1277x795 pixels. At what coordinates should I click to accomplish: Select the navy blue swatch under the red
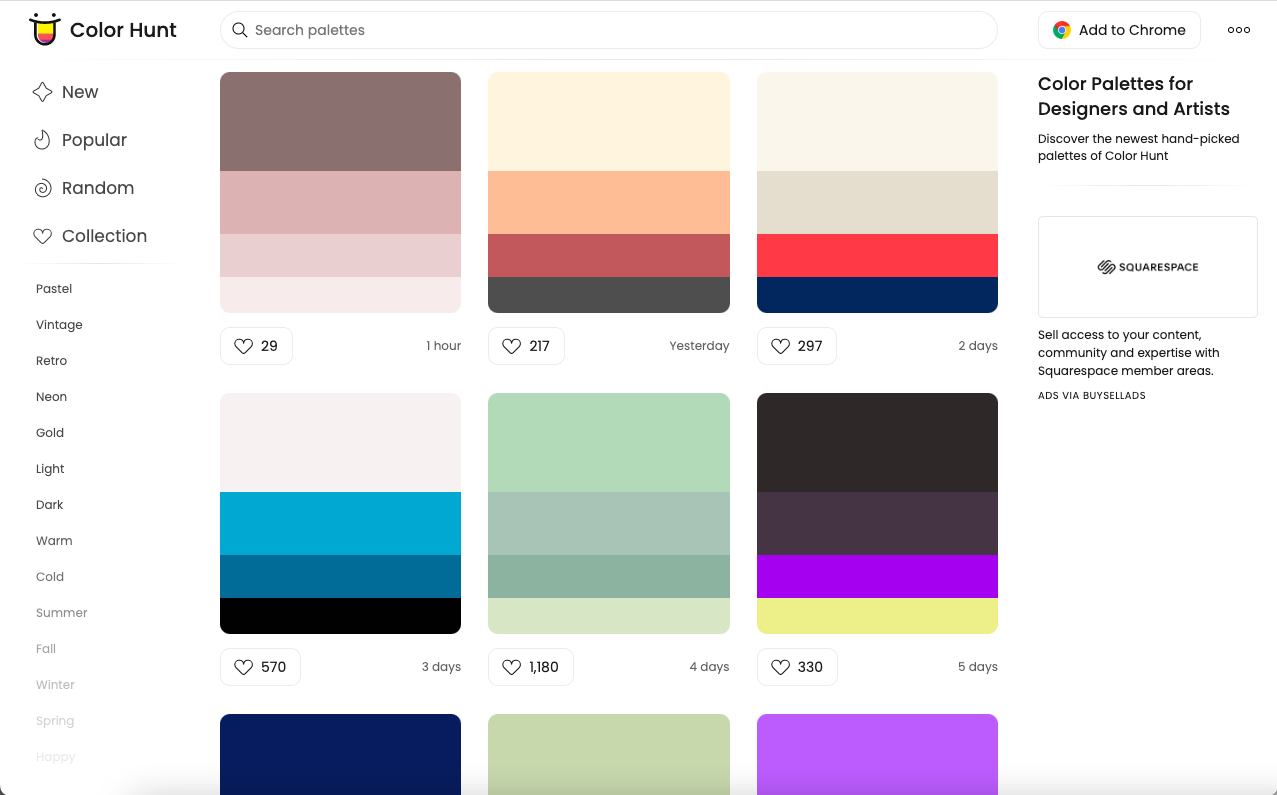[x=877, y=295]
